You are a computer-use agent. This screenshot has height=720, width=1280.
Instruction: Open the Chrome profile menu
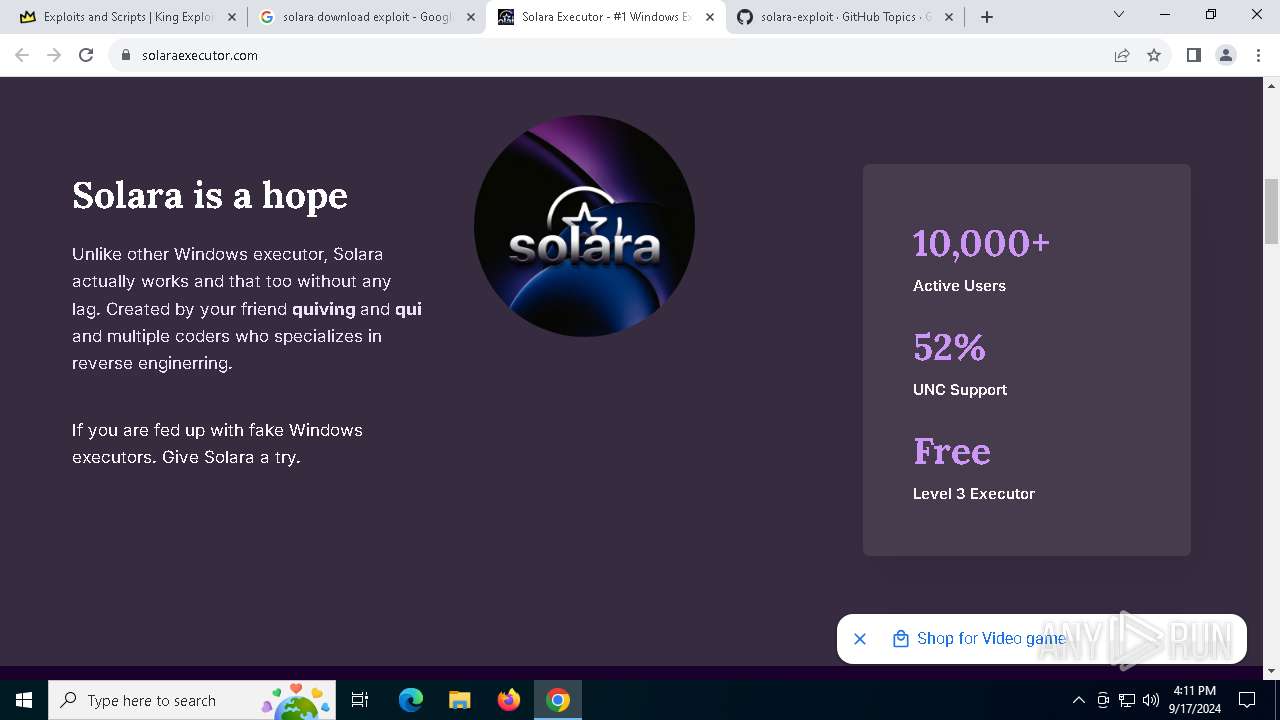(1226, 55)
